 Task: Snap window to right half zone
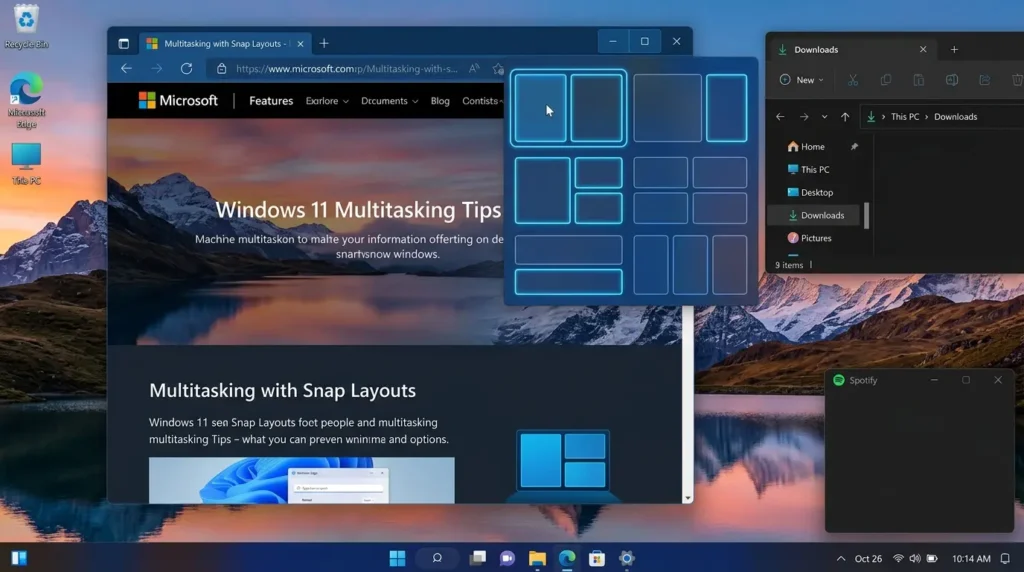[596, 108]
